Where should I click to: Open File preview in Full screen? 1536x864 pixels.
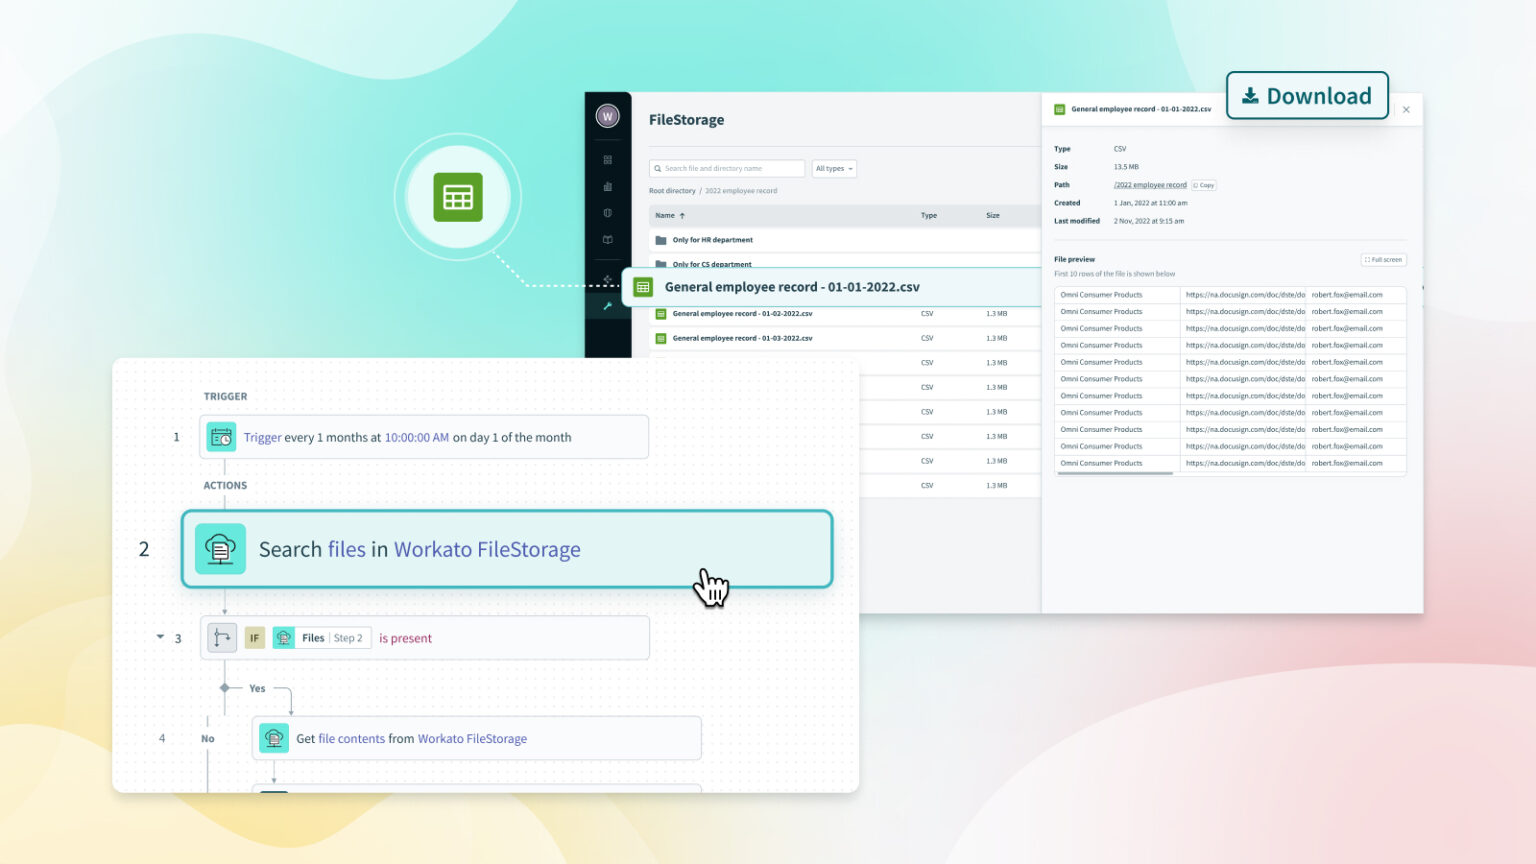pyautogui.click(x=1383, y=259)
